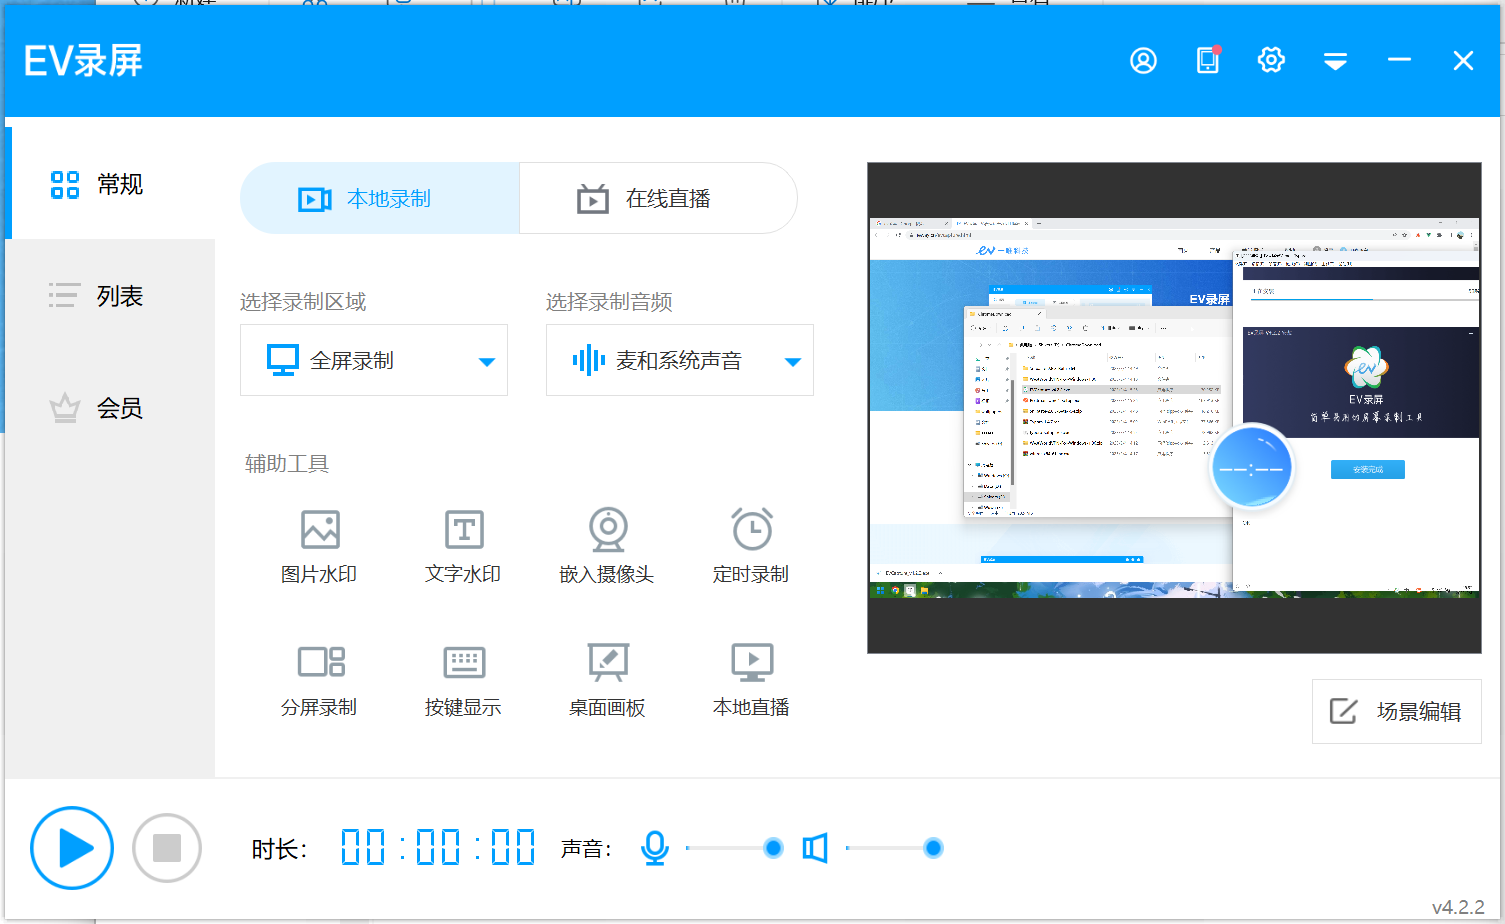1505x924 pixels.
Task: Open the title bar drop-down menu icon
Action: pos(1335,62)
